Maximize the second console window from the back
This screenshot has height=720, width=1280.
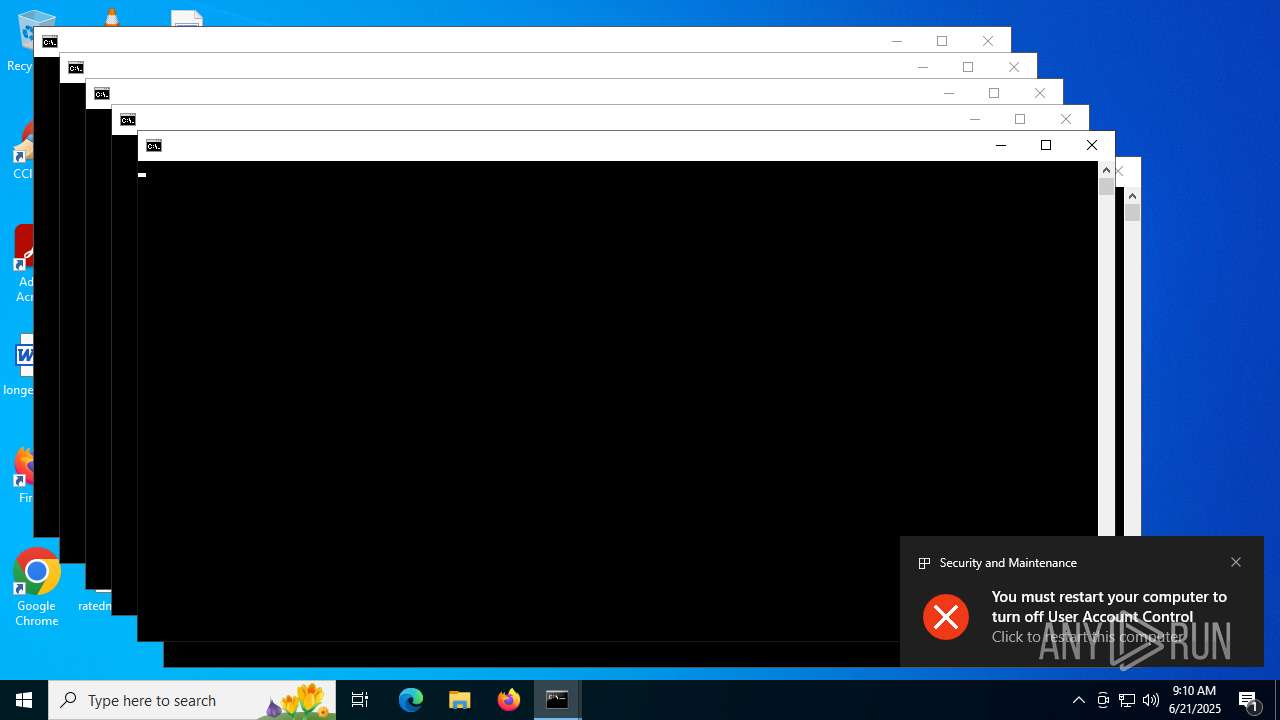(968, 67)
